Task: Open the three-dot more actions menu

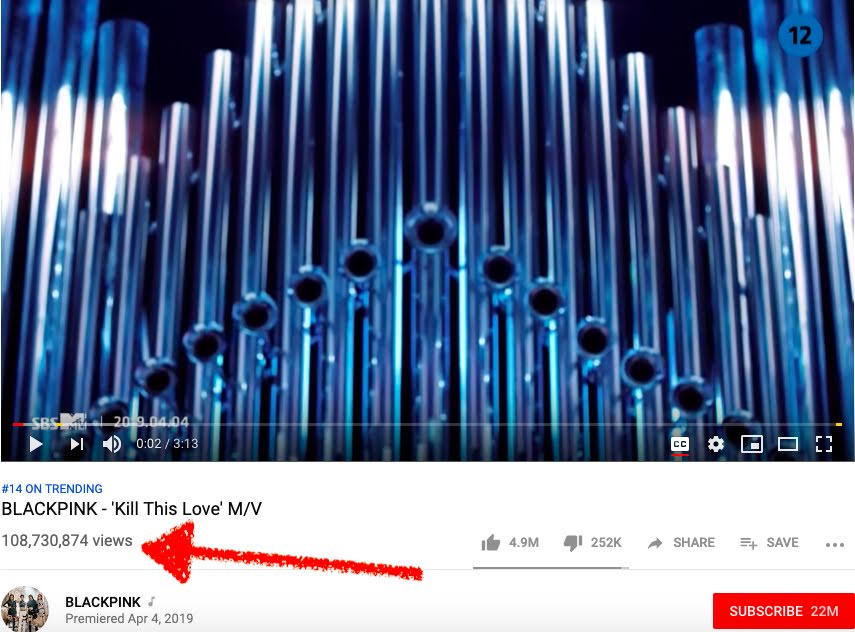Action: pyautogui.click(x=835, y=545)
